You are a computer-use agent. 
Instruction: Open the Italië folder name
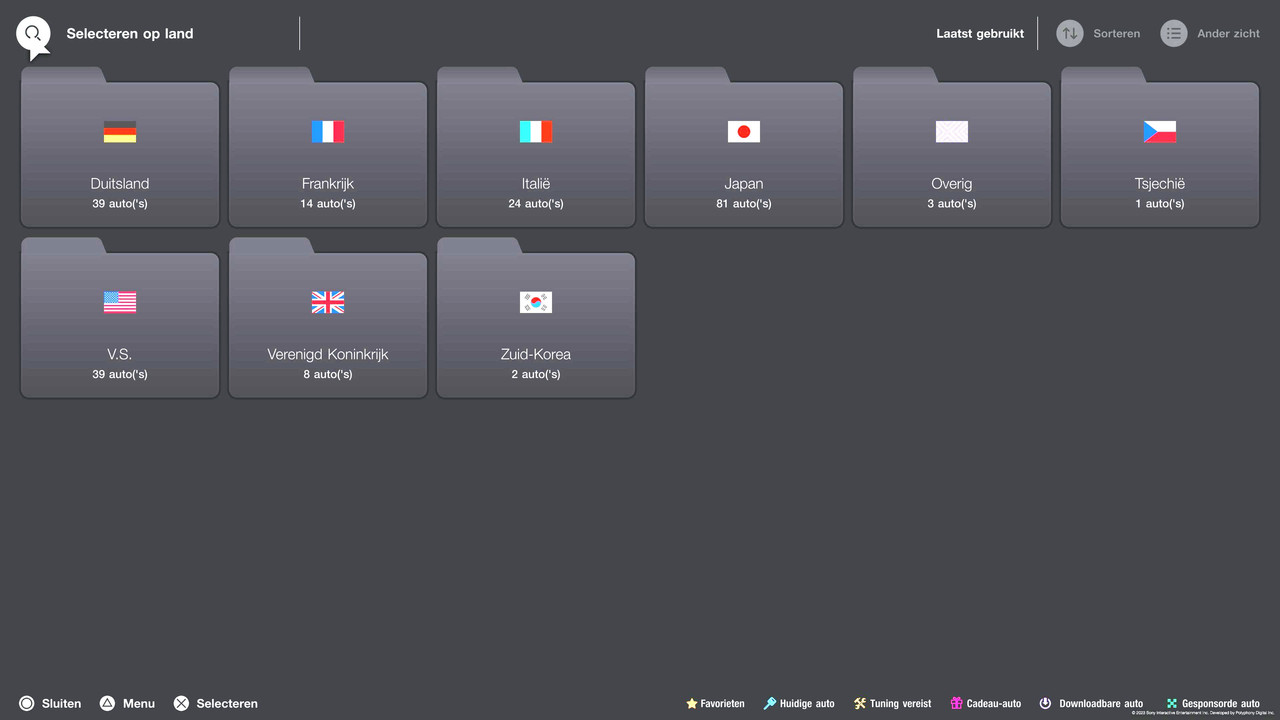click(x=536, y=184)
